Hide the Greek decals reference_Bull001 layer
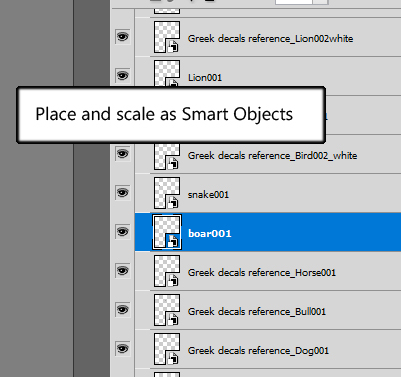The height and width of the screenshot is (377, 401). [122, 310]
